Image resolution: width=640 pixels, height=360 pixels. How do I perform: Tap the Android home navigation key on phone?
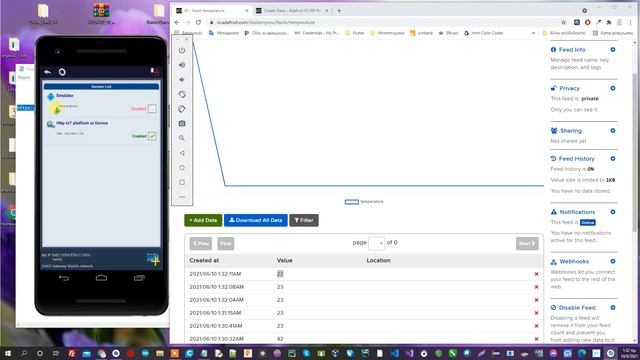click(101, 278)
